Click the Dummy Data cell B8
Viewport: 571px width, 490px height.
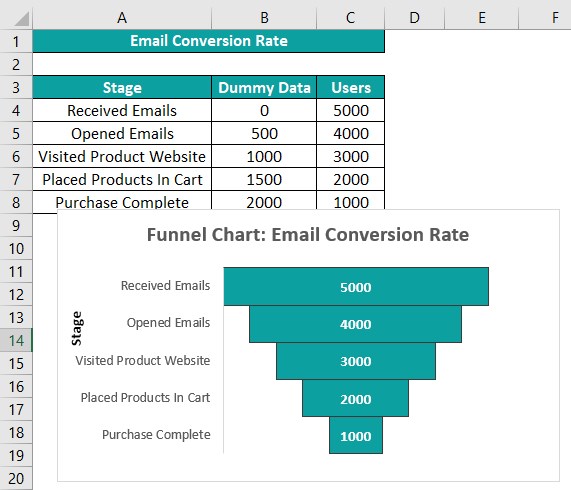click(x=264, y=201)
